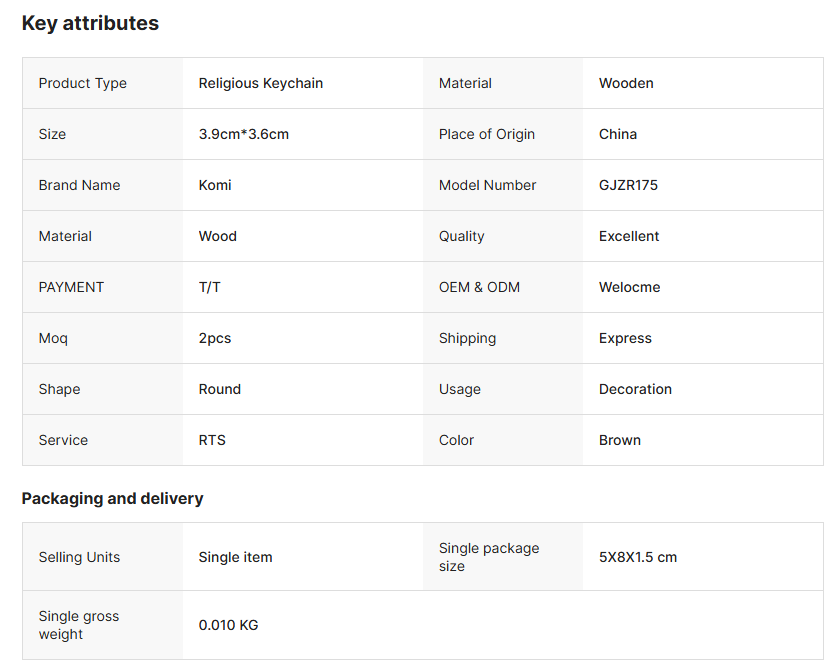Select the Komi brand name value

pos(215,185)
